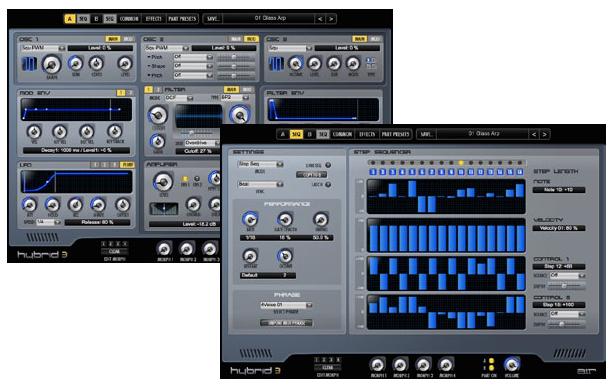This screenshot has width=610, height=390.
Task: Click the Osc 1 waveform display icon
Action: 29,64
